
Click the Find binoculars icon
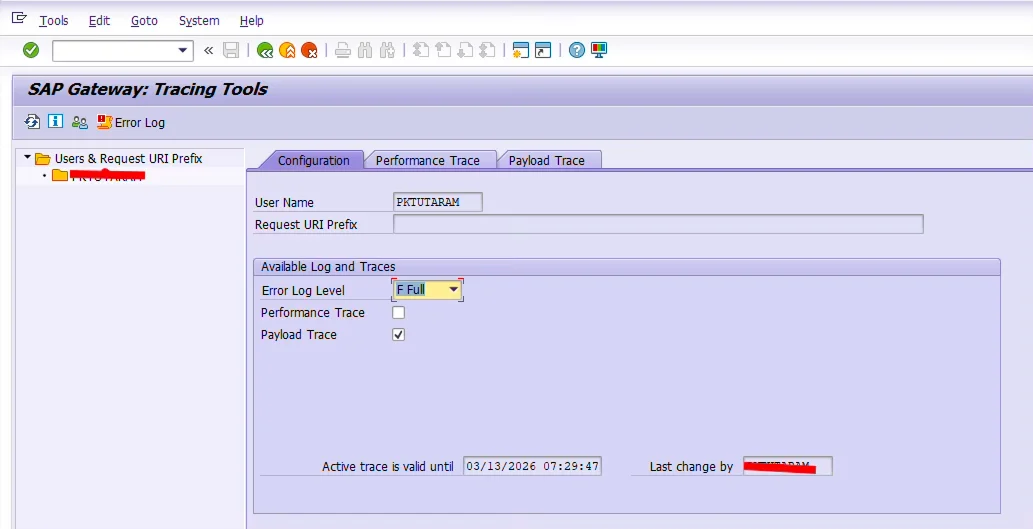click(365, 50)
